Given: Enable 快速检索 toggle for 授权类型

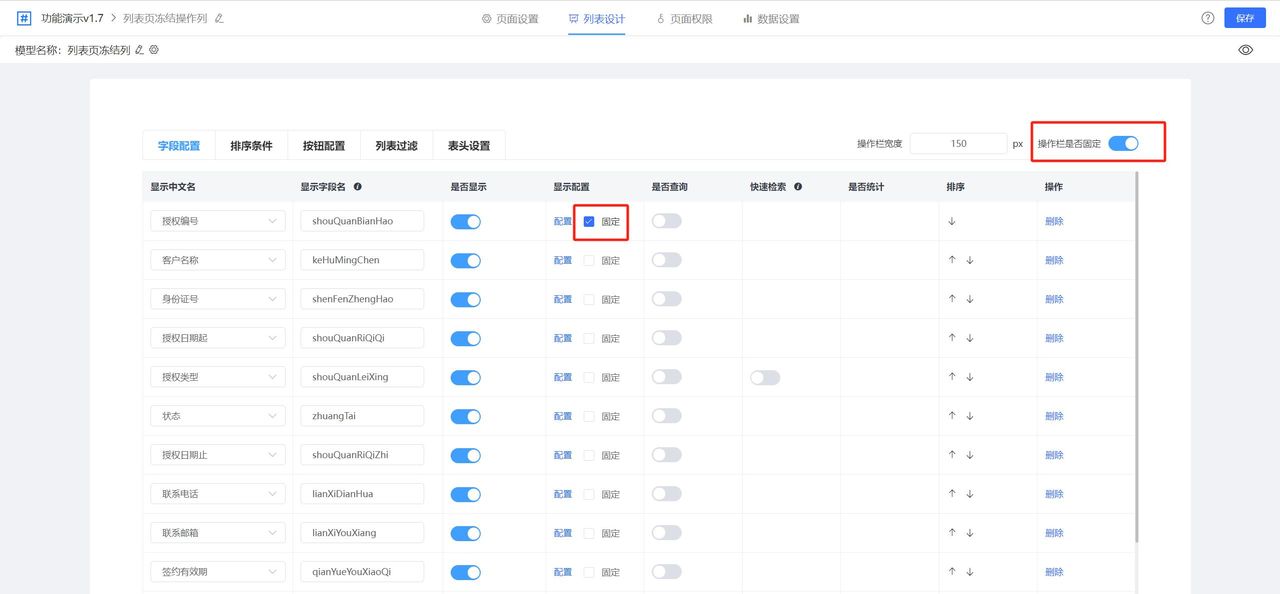Looking at the screenshot, I should pyautogui.click(x=765, y=377).
